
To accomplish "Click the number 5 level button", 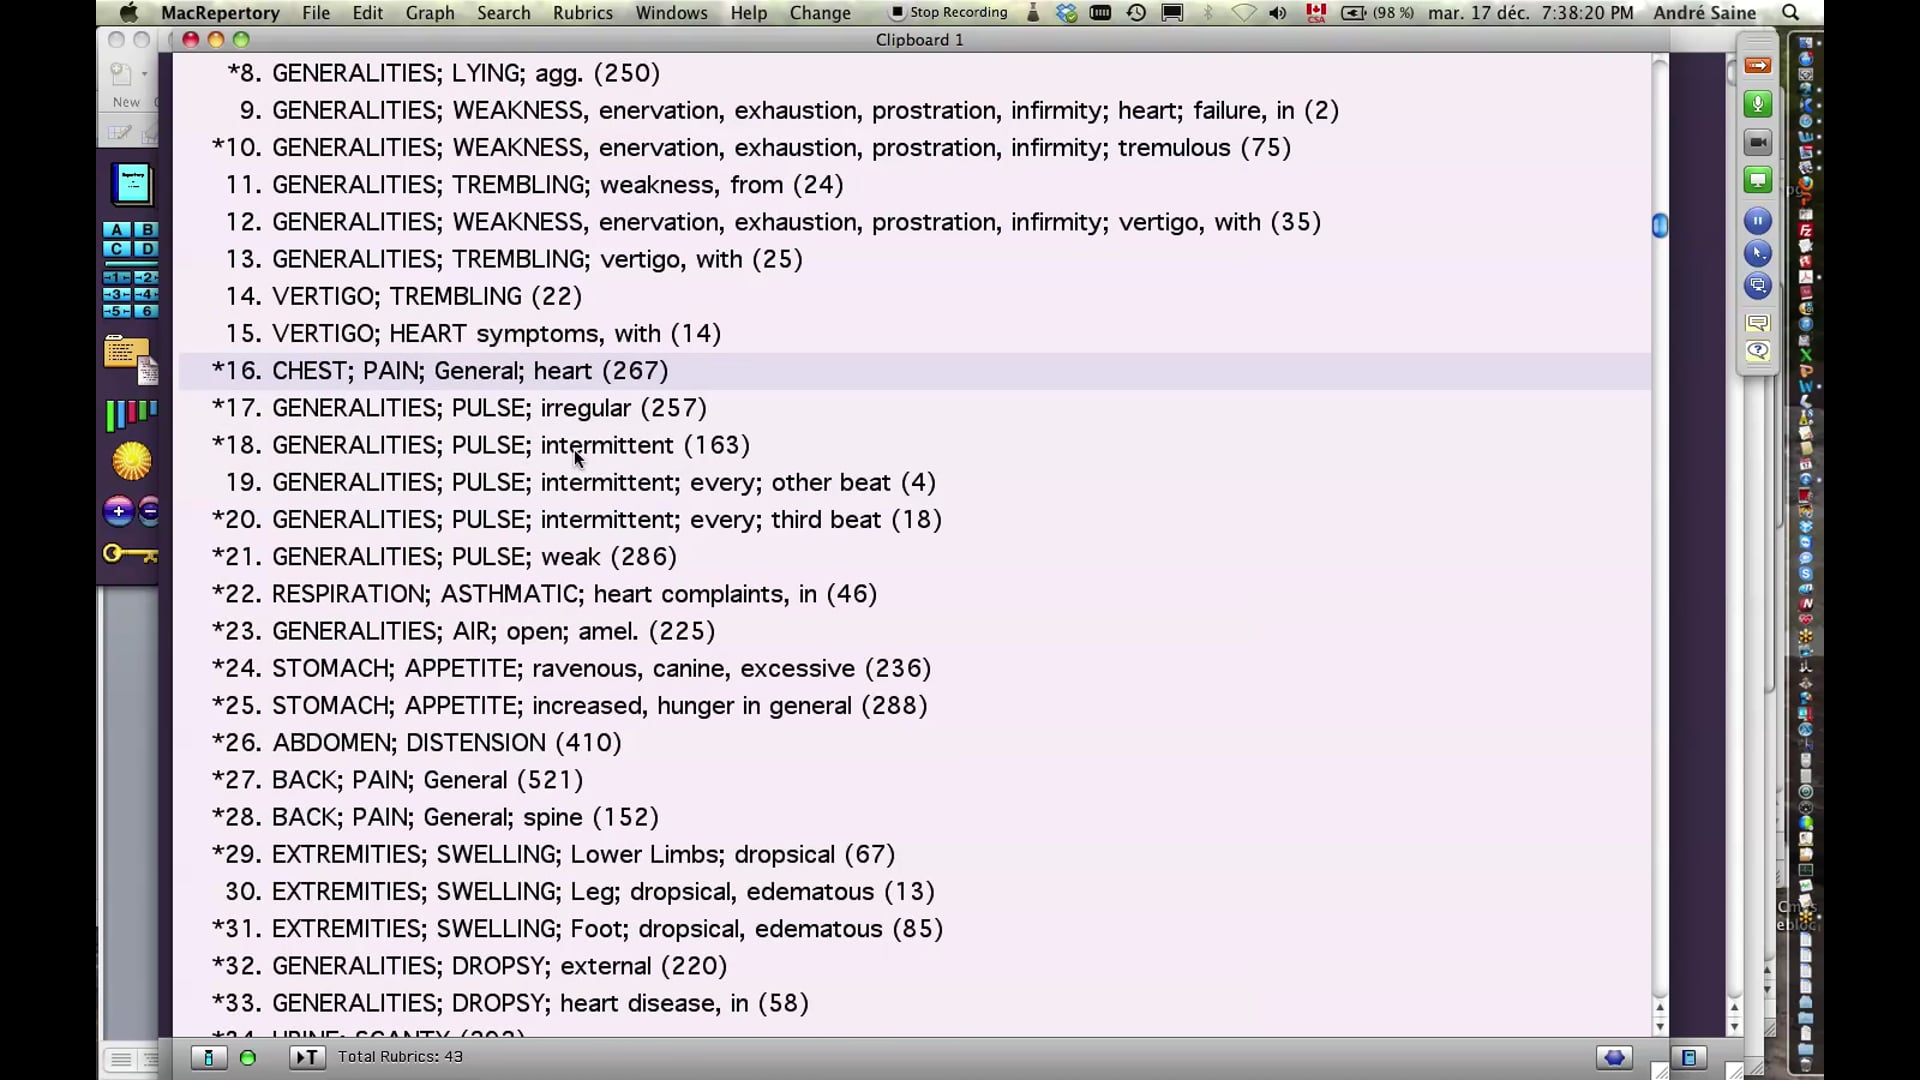I will 117,310.
